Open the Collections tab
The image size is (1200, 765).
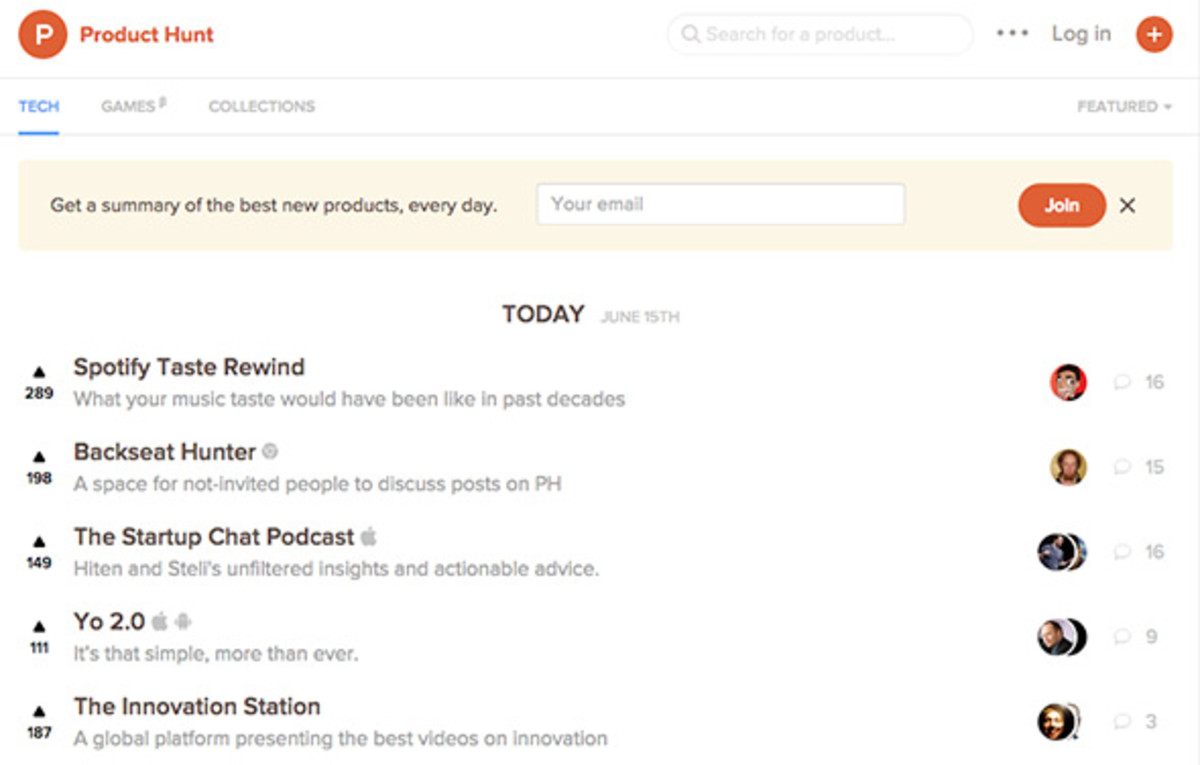point(261,106)
